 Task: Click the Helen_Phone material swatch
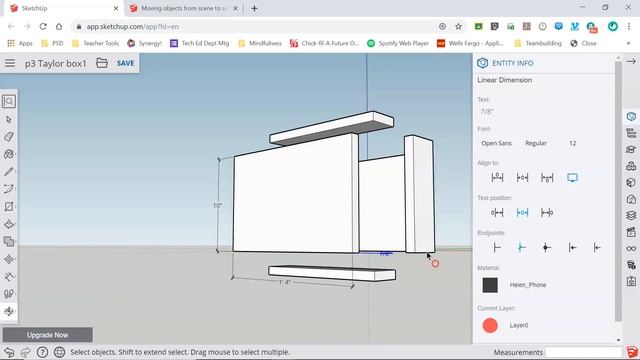(490, 285)
